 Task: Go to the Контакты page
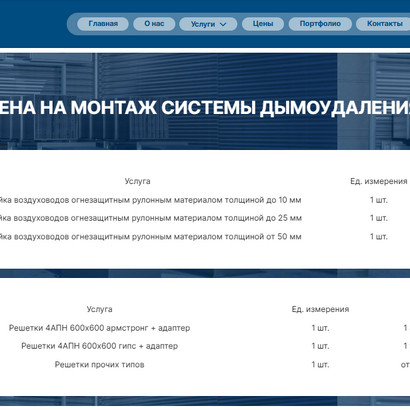tap(385, 24)
